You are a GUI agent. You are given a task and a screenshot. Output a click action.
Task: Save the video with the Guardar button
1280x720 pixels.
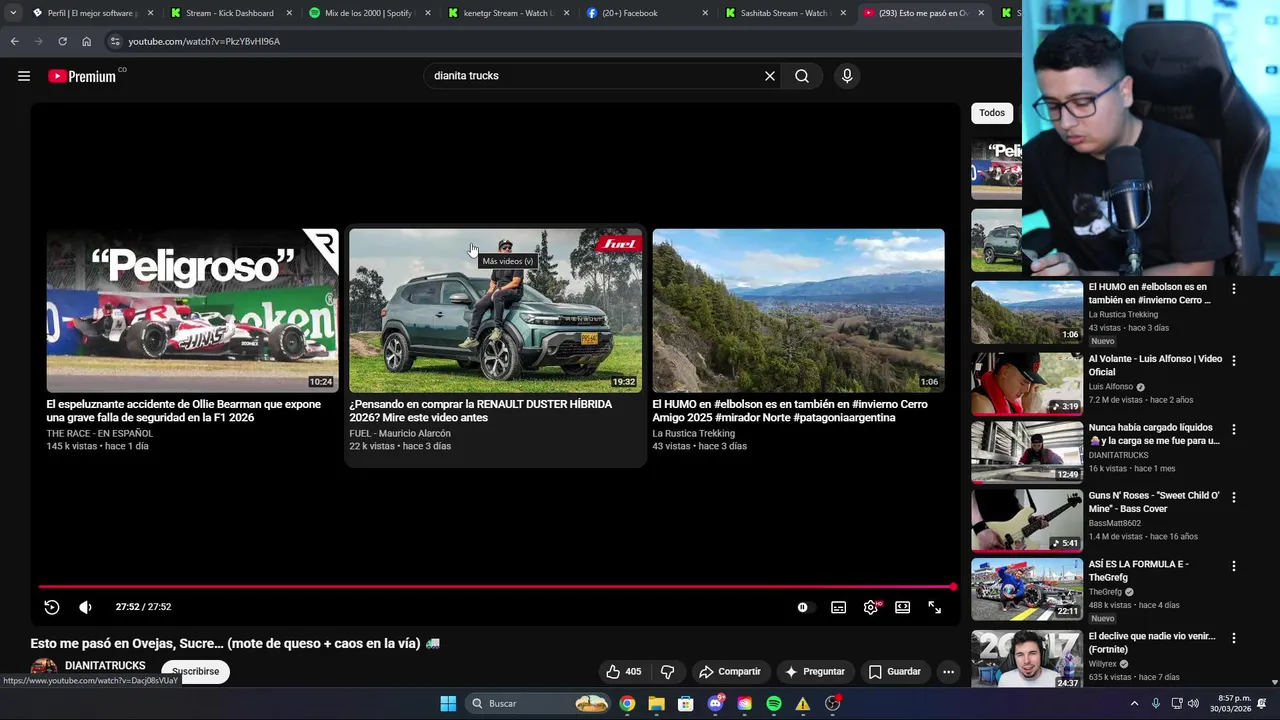click(x=894, y=671)
